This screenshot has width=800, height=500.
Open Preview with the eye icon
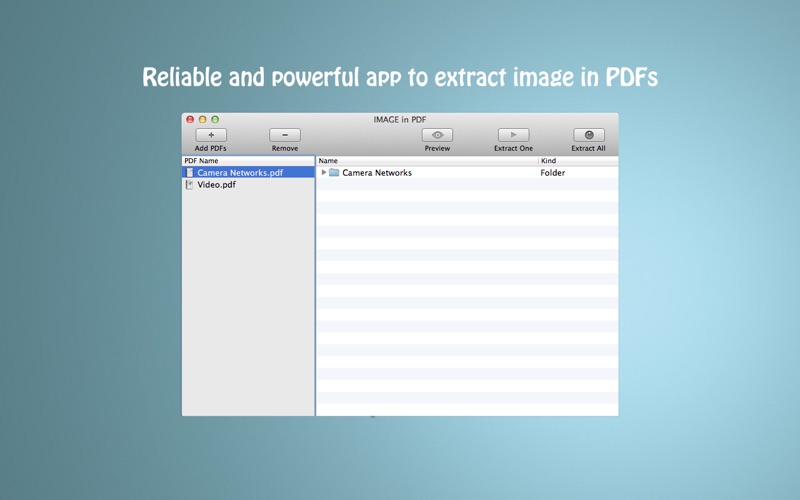[437, 135]
